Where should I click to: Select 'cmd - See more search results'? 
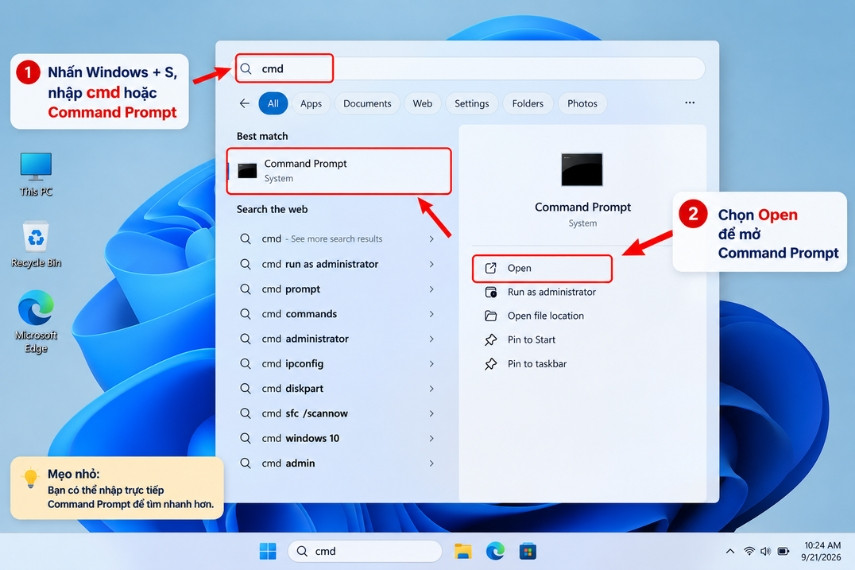pyautogui.click(x=338, y=239)
